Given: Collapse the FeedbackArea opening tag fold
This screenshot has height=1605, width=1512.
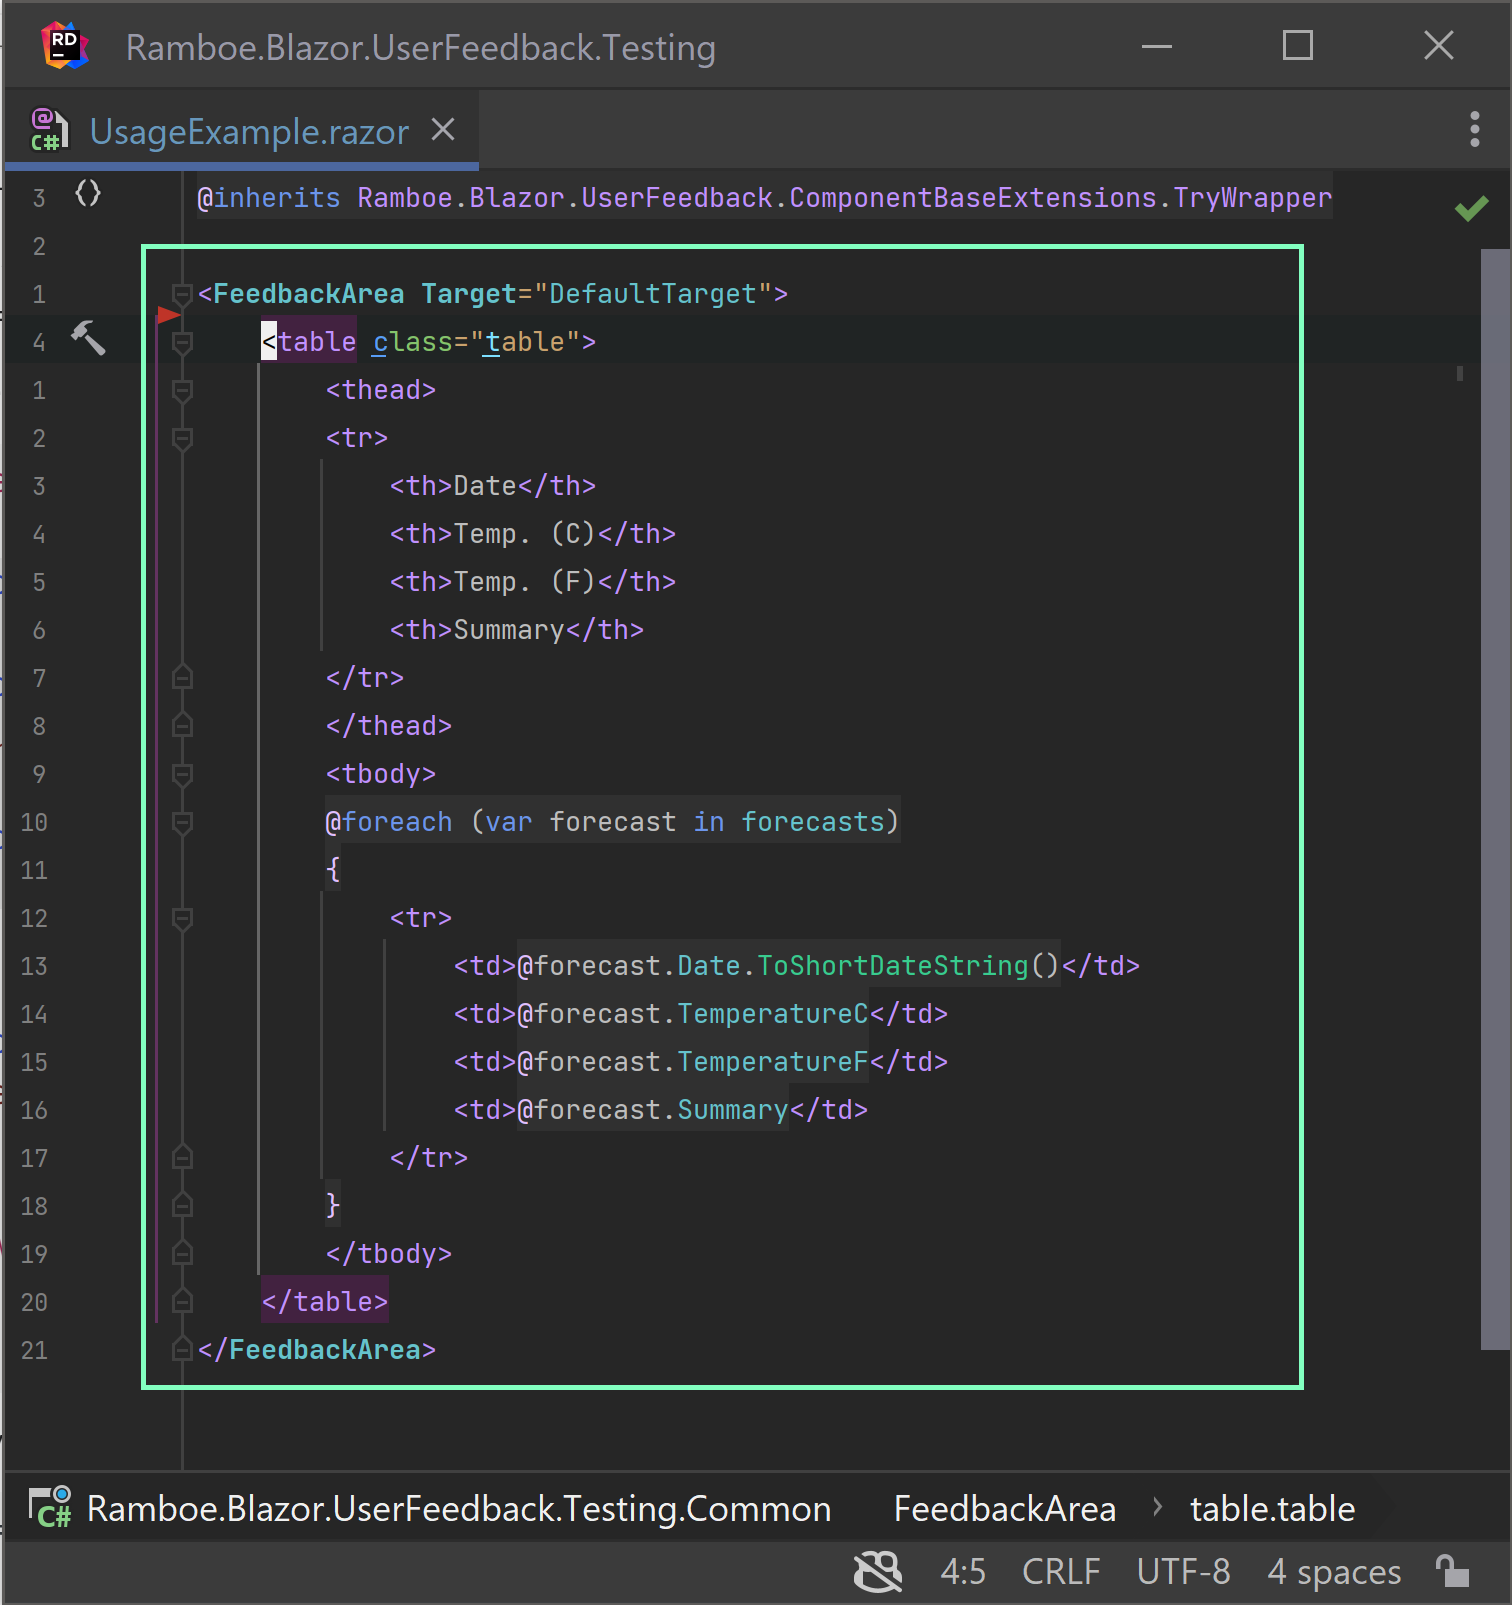Looking at the screenshot, I should [182, 294].
